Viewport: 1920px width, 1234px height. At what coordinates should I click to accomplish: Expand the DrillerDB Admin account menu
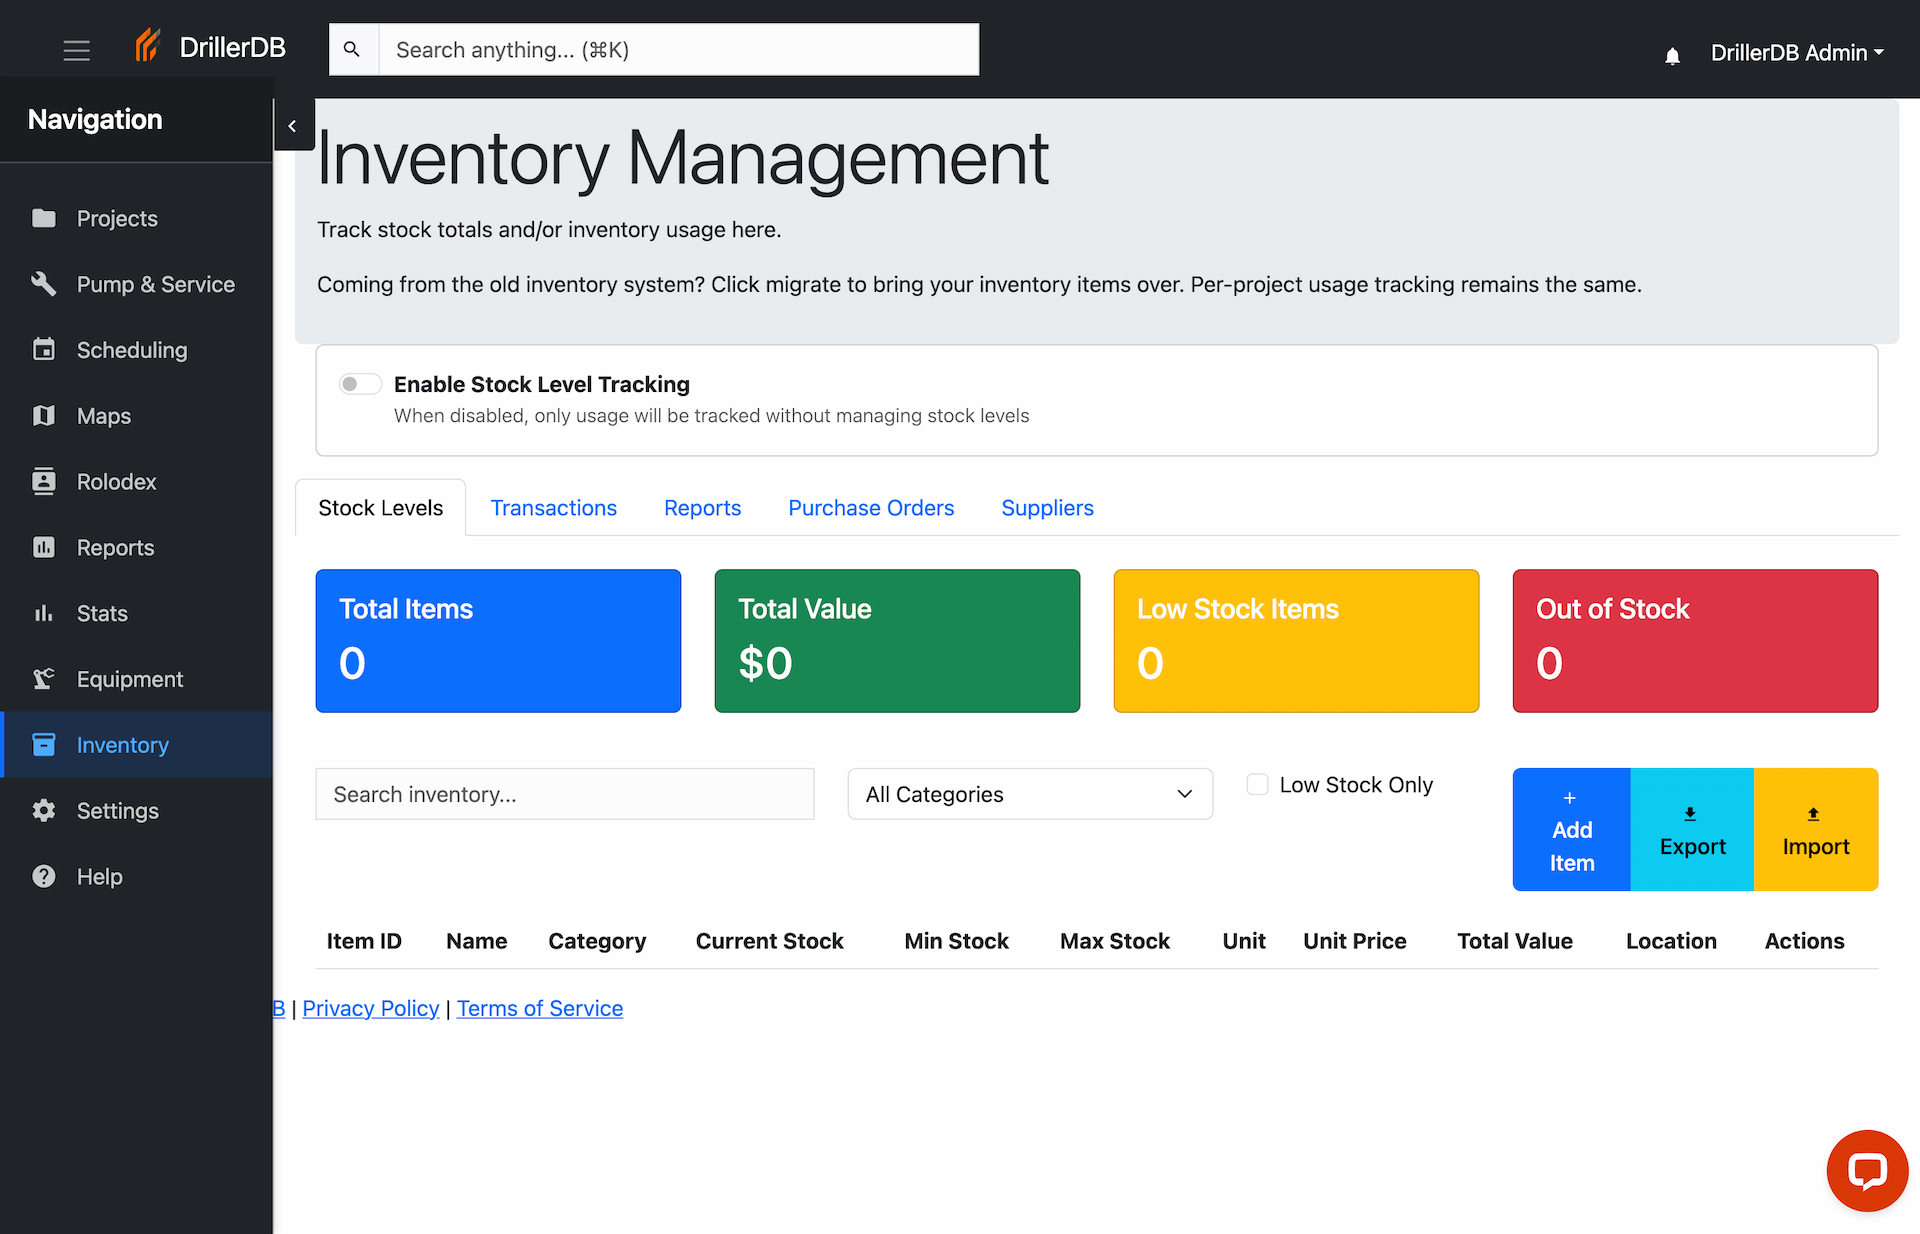pyautogui.click(x=1796, y=52)
